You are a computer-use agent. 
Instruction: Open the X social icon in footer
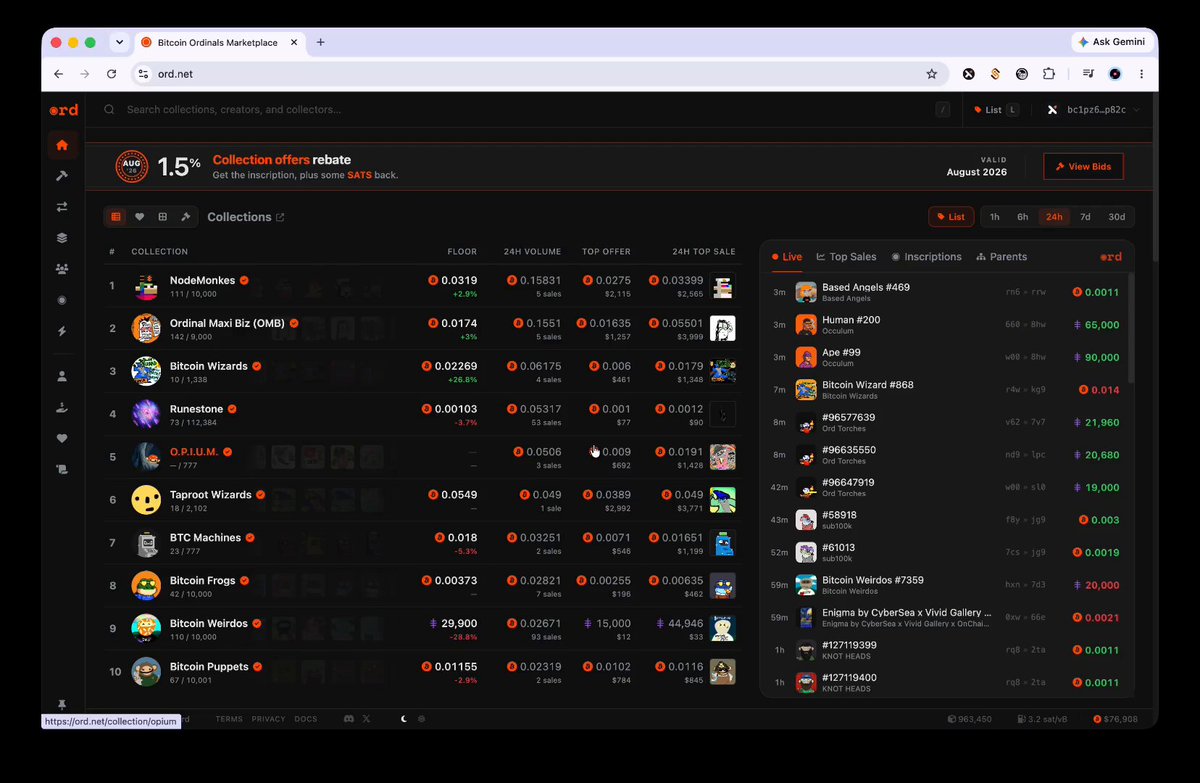pyautogui.click(x=366, y=719)
